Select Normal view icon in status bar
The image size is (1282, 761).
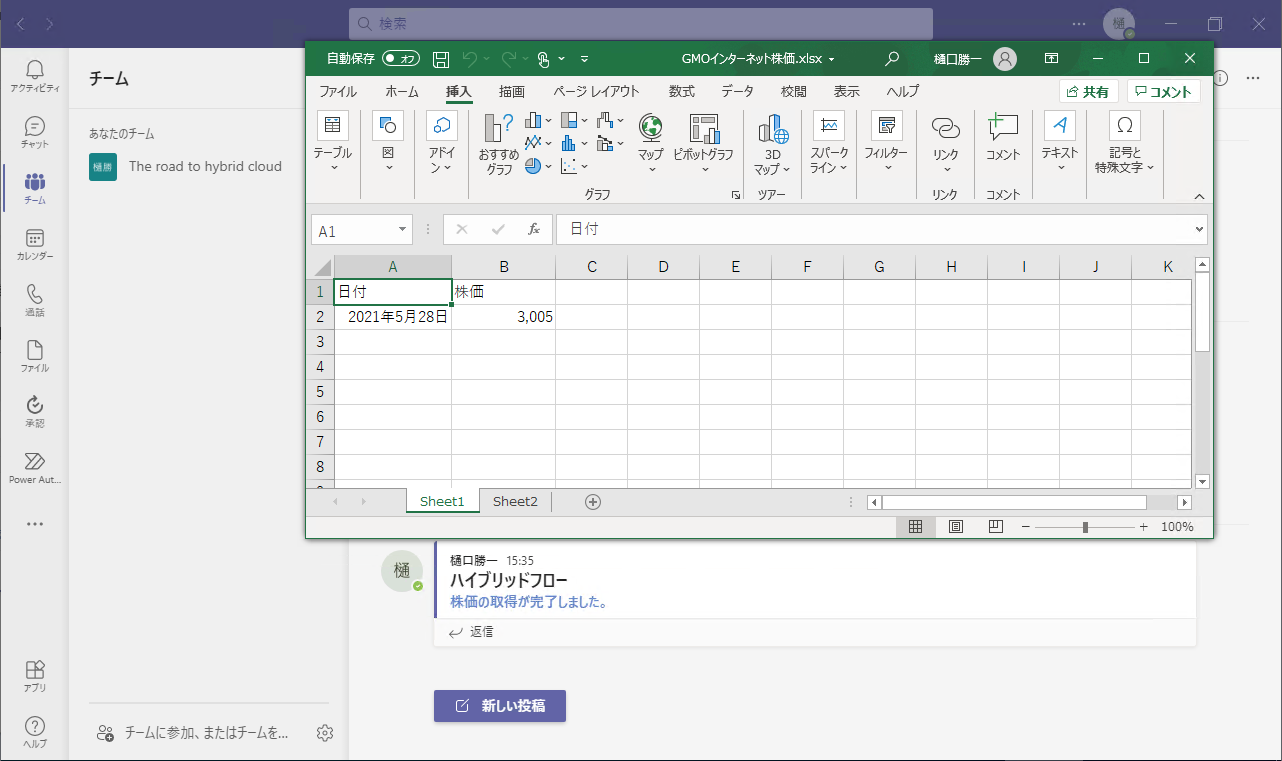(915, 527)
